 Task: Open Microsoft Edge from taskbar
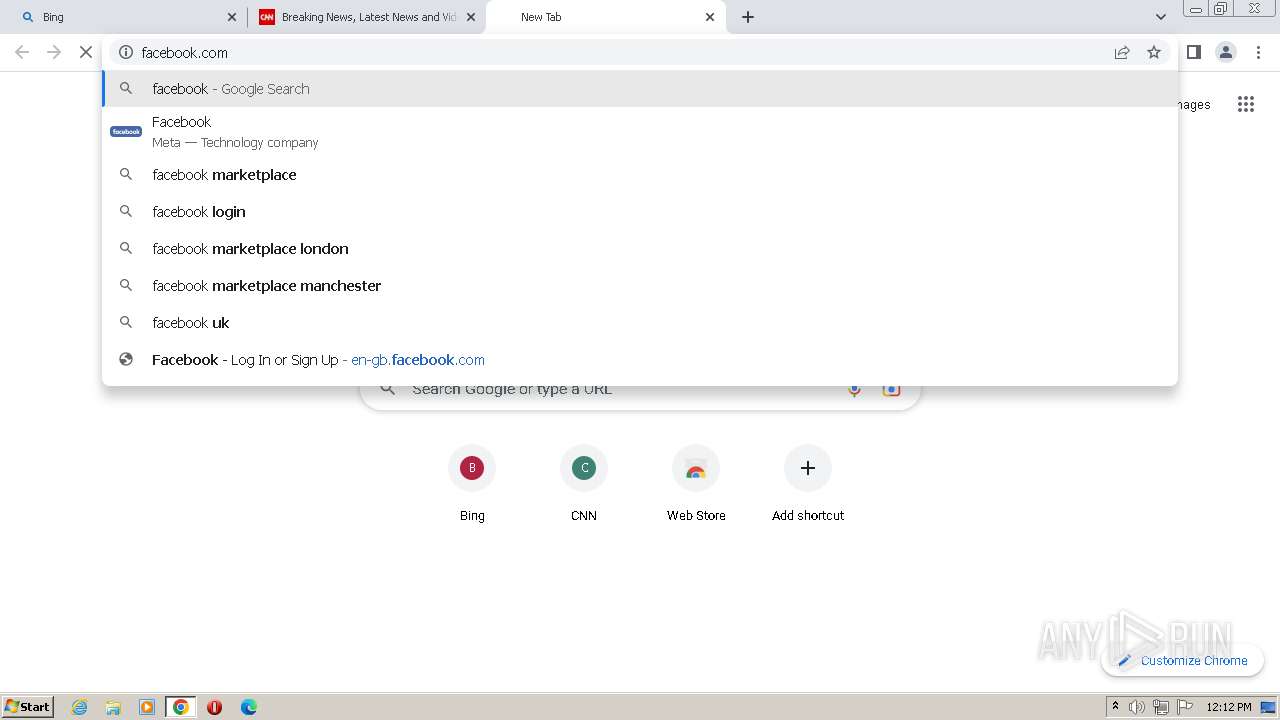click(249, 707)
